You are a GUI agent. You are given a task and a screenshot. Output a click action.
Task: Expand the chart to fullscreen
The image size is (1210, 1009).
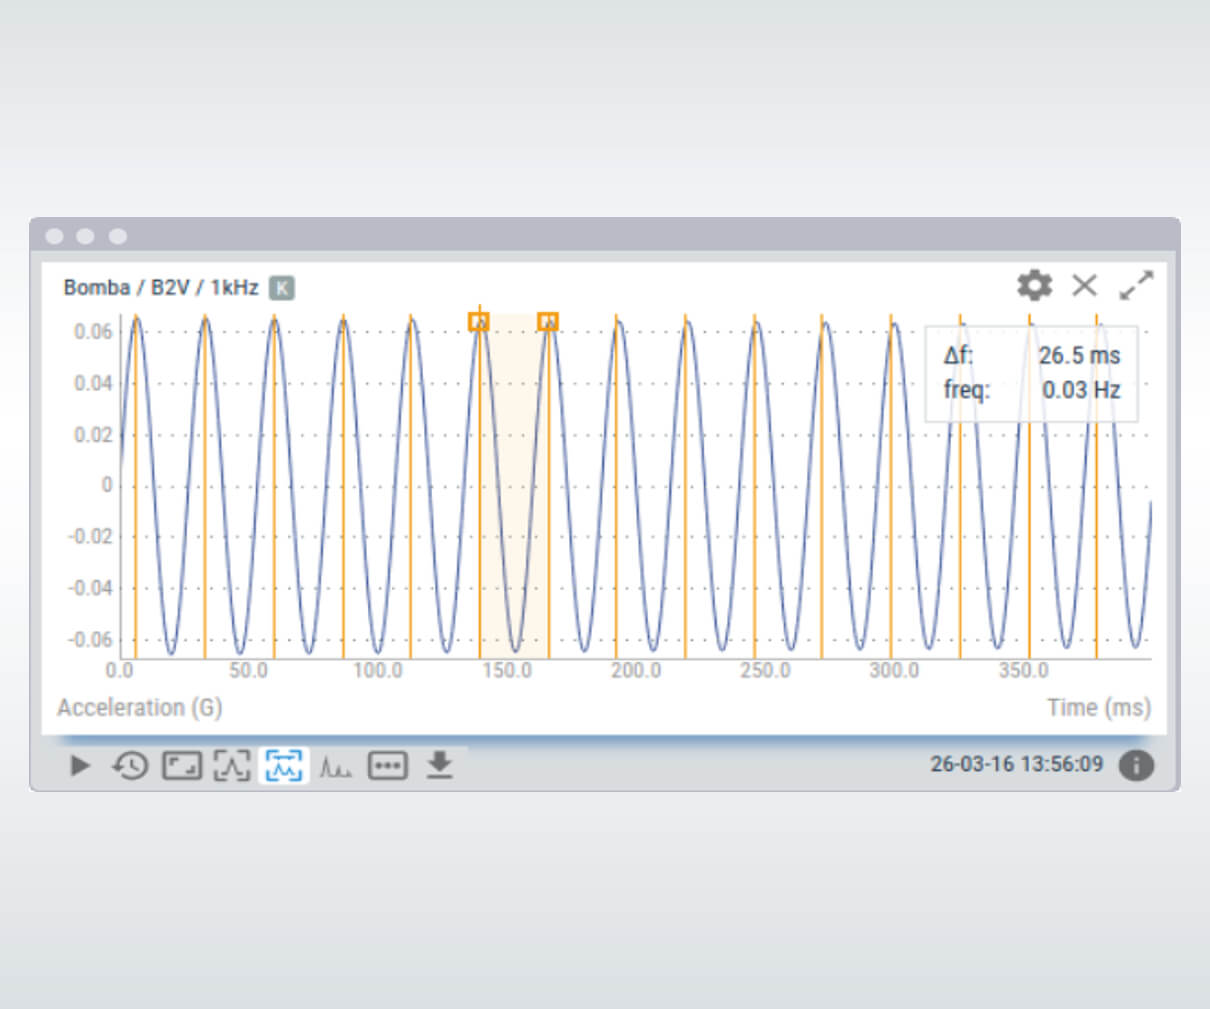tap(1135, 286)
